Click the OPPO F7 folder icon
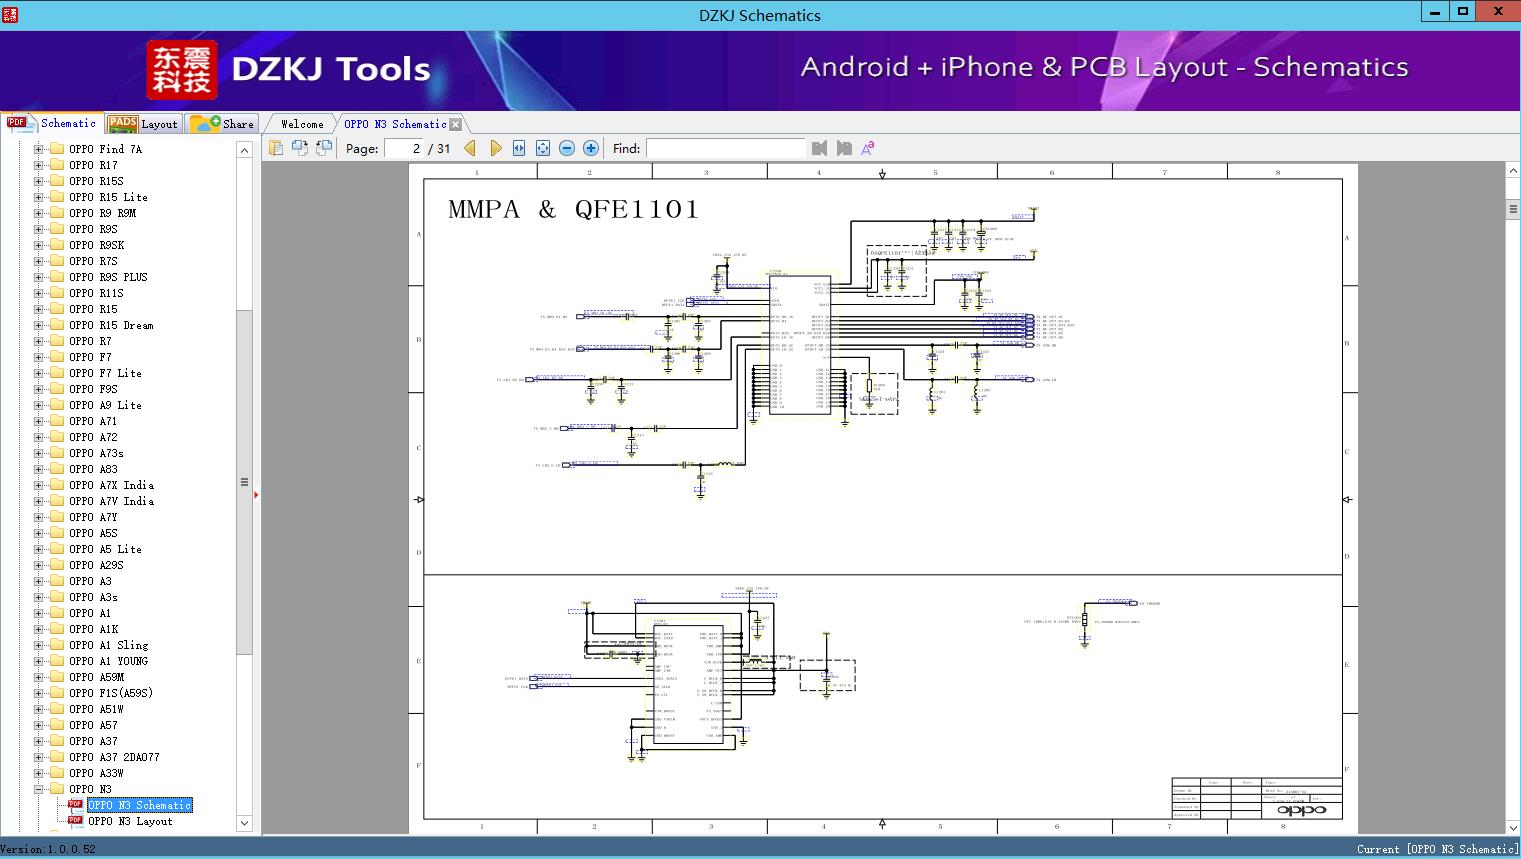The width and height of the screenshot is (1521, 859). tap(57, 357)
